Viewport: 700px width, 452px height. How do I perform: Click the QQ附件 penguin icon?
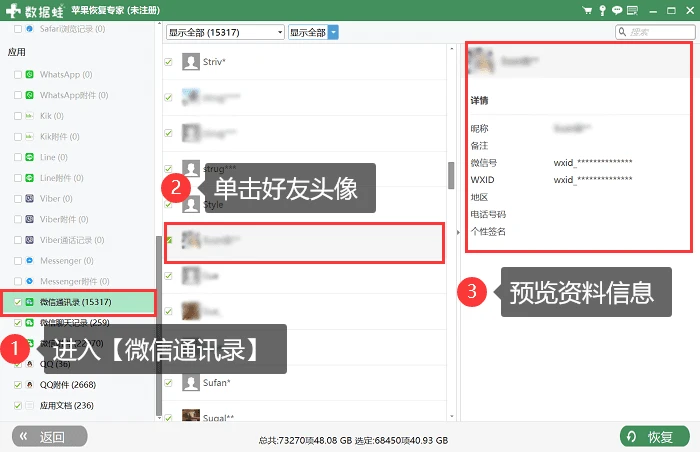coord(29,385)
